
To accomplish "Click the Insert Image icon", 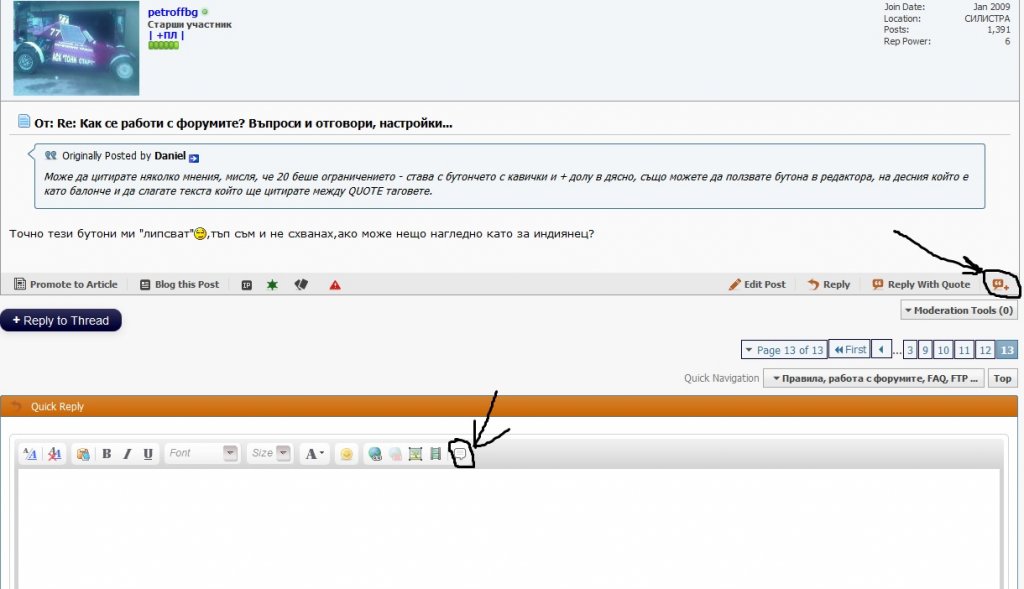I will tap(415, 454).
